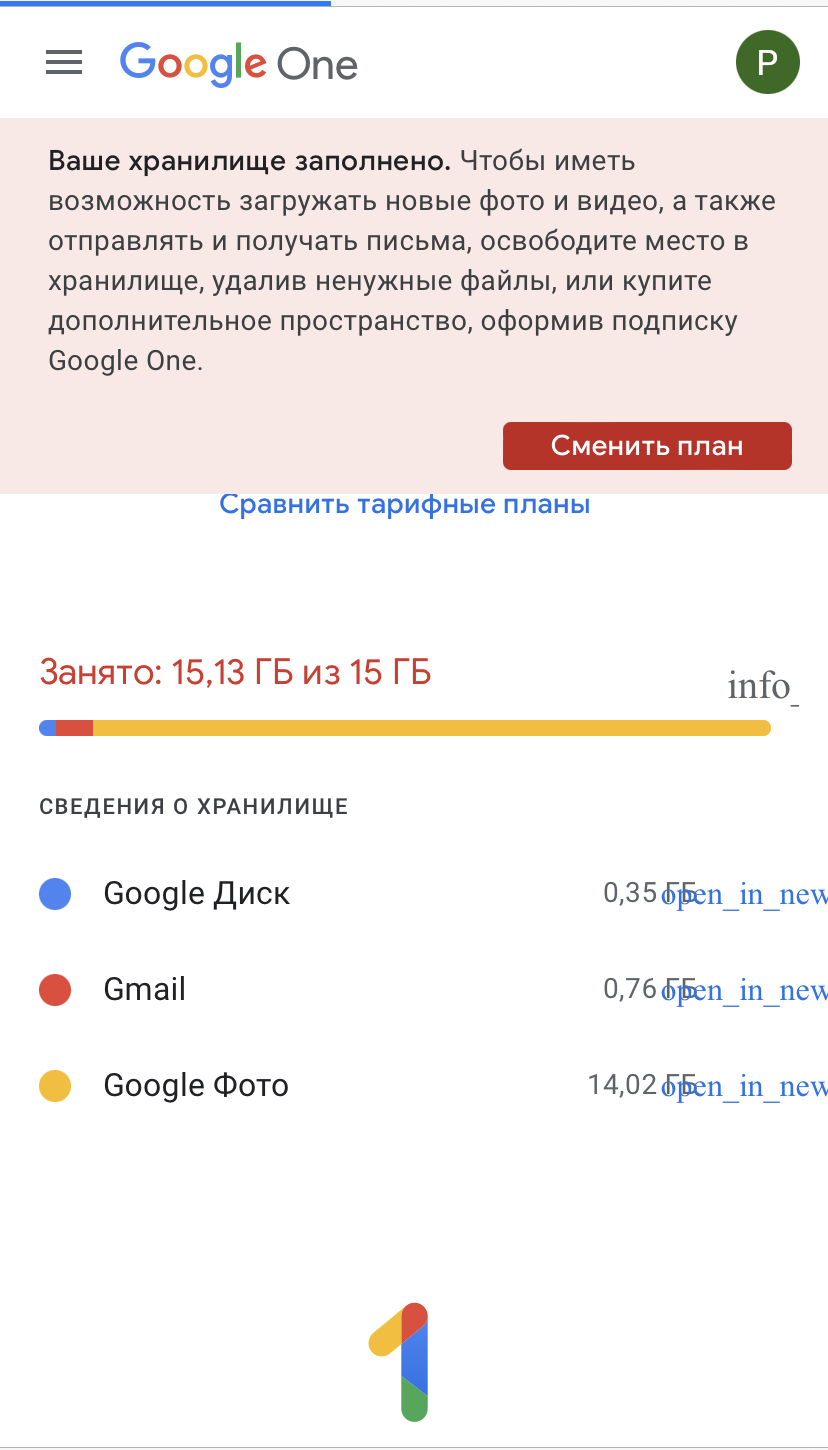Click the red dot beside Gmail
The image size is (828, 1450).
pos(55,990)
